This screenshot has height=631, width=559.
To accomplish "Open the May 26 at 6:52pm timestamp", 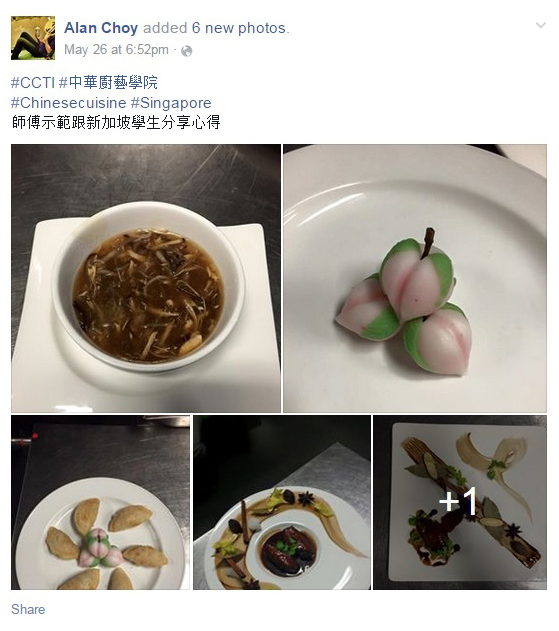I will pos(116,49).
